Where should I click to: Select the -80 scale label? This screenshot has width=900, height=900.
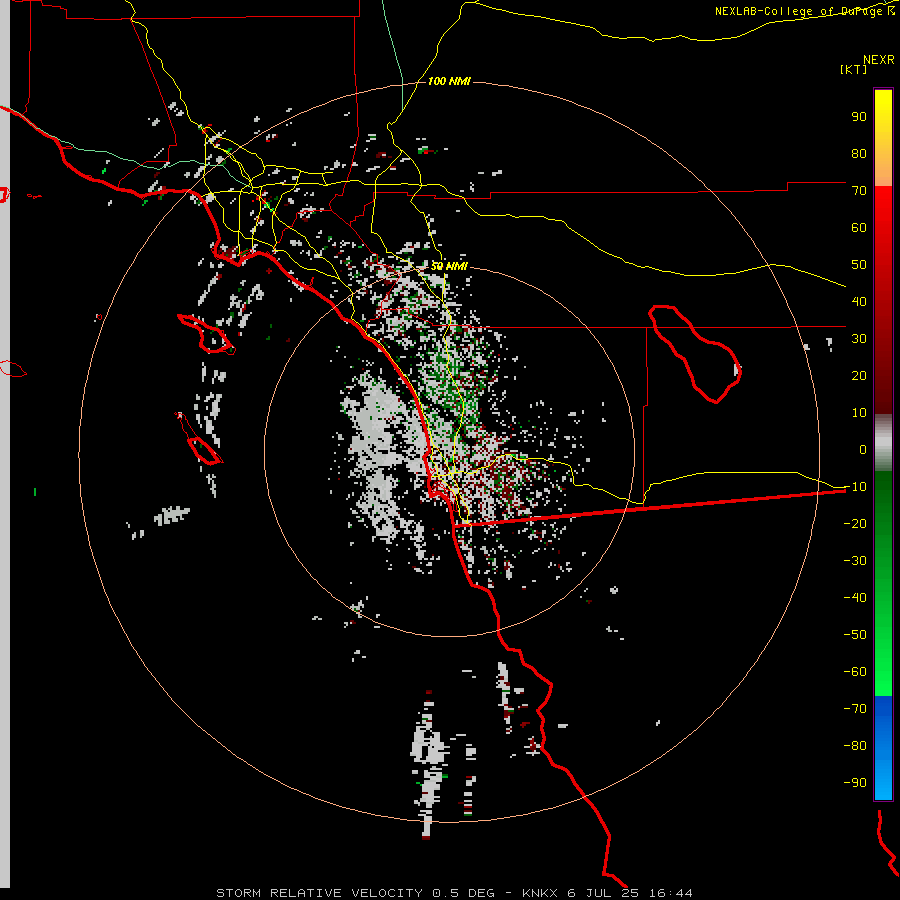(x=855, y=746)
